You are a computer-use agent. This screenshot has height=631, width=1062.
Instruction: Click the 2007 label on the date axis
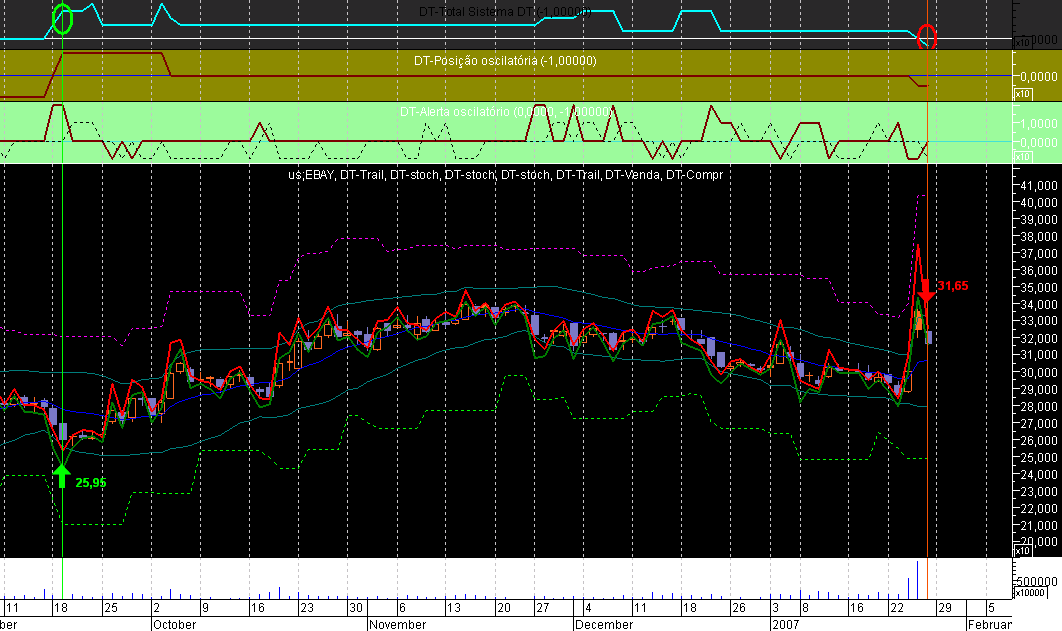(784, 624)
